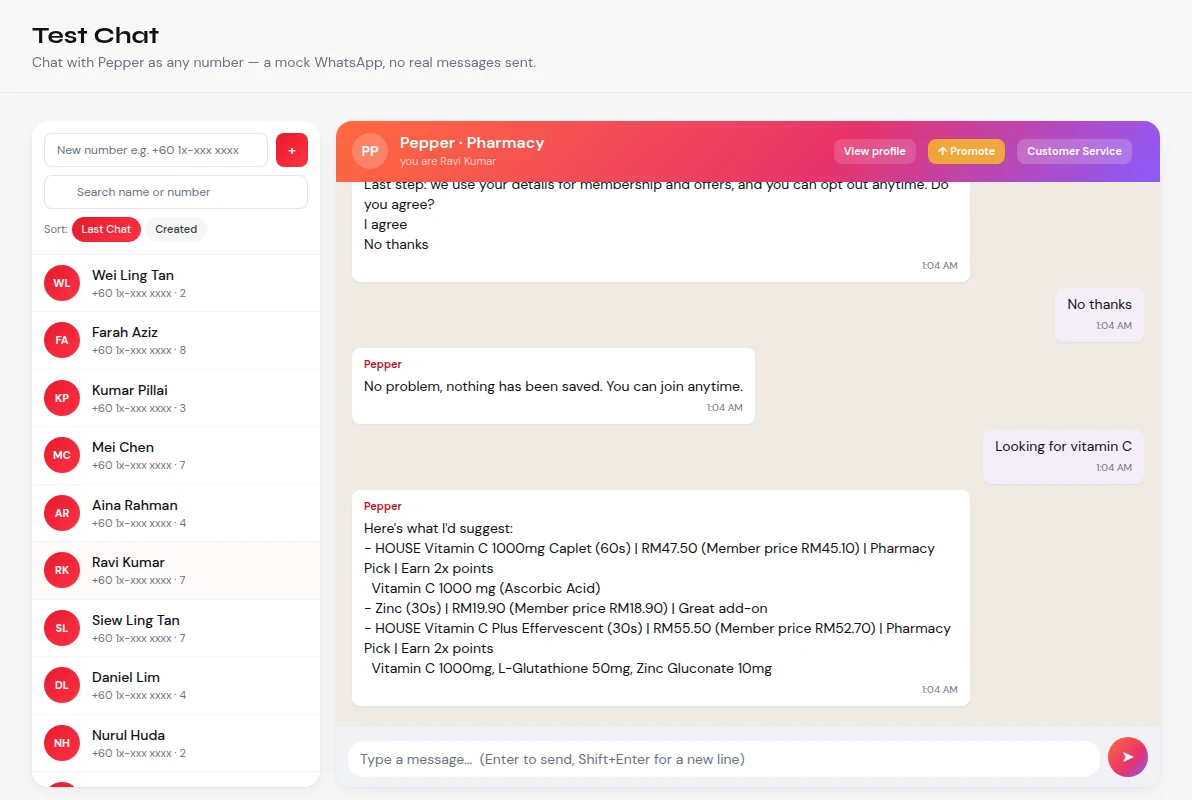1192x800 pixels.
Task: Click 'No problem, nothing has been saved' message
Action: pos(553,386)
